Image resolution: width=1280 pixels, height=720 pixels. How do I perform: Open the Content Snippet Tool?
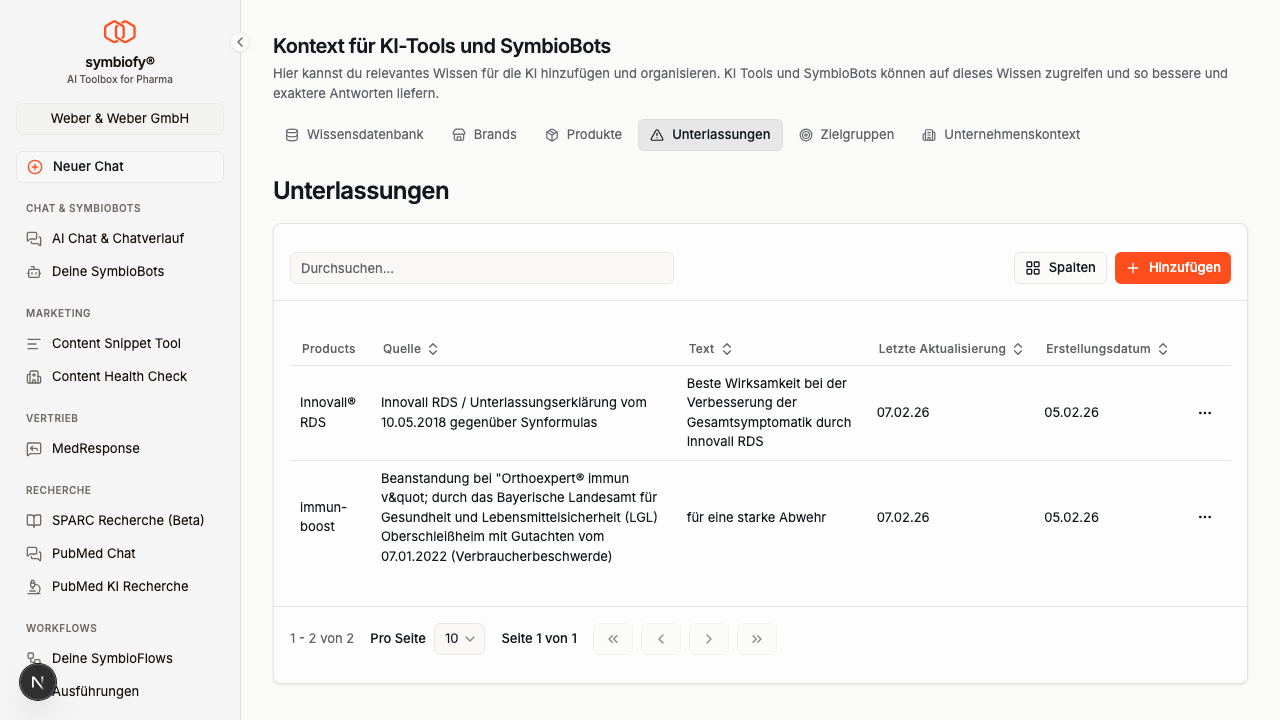coord(116,343)
